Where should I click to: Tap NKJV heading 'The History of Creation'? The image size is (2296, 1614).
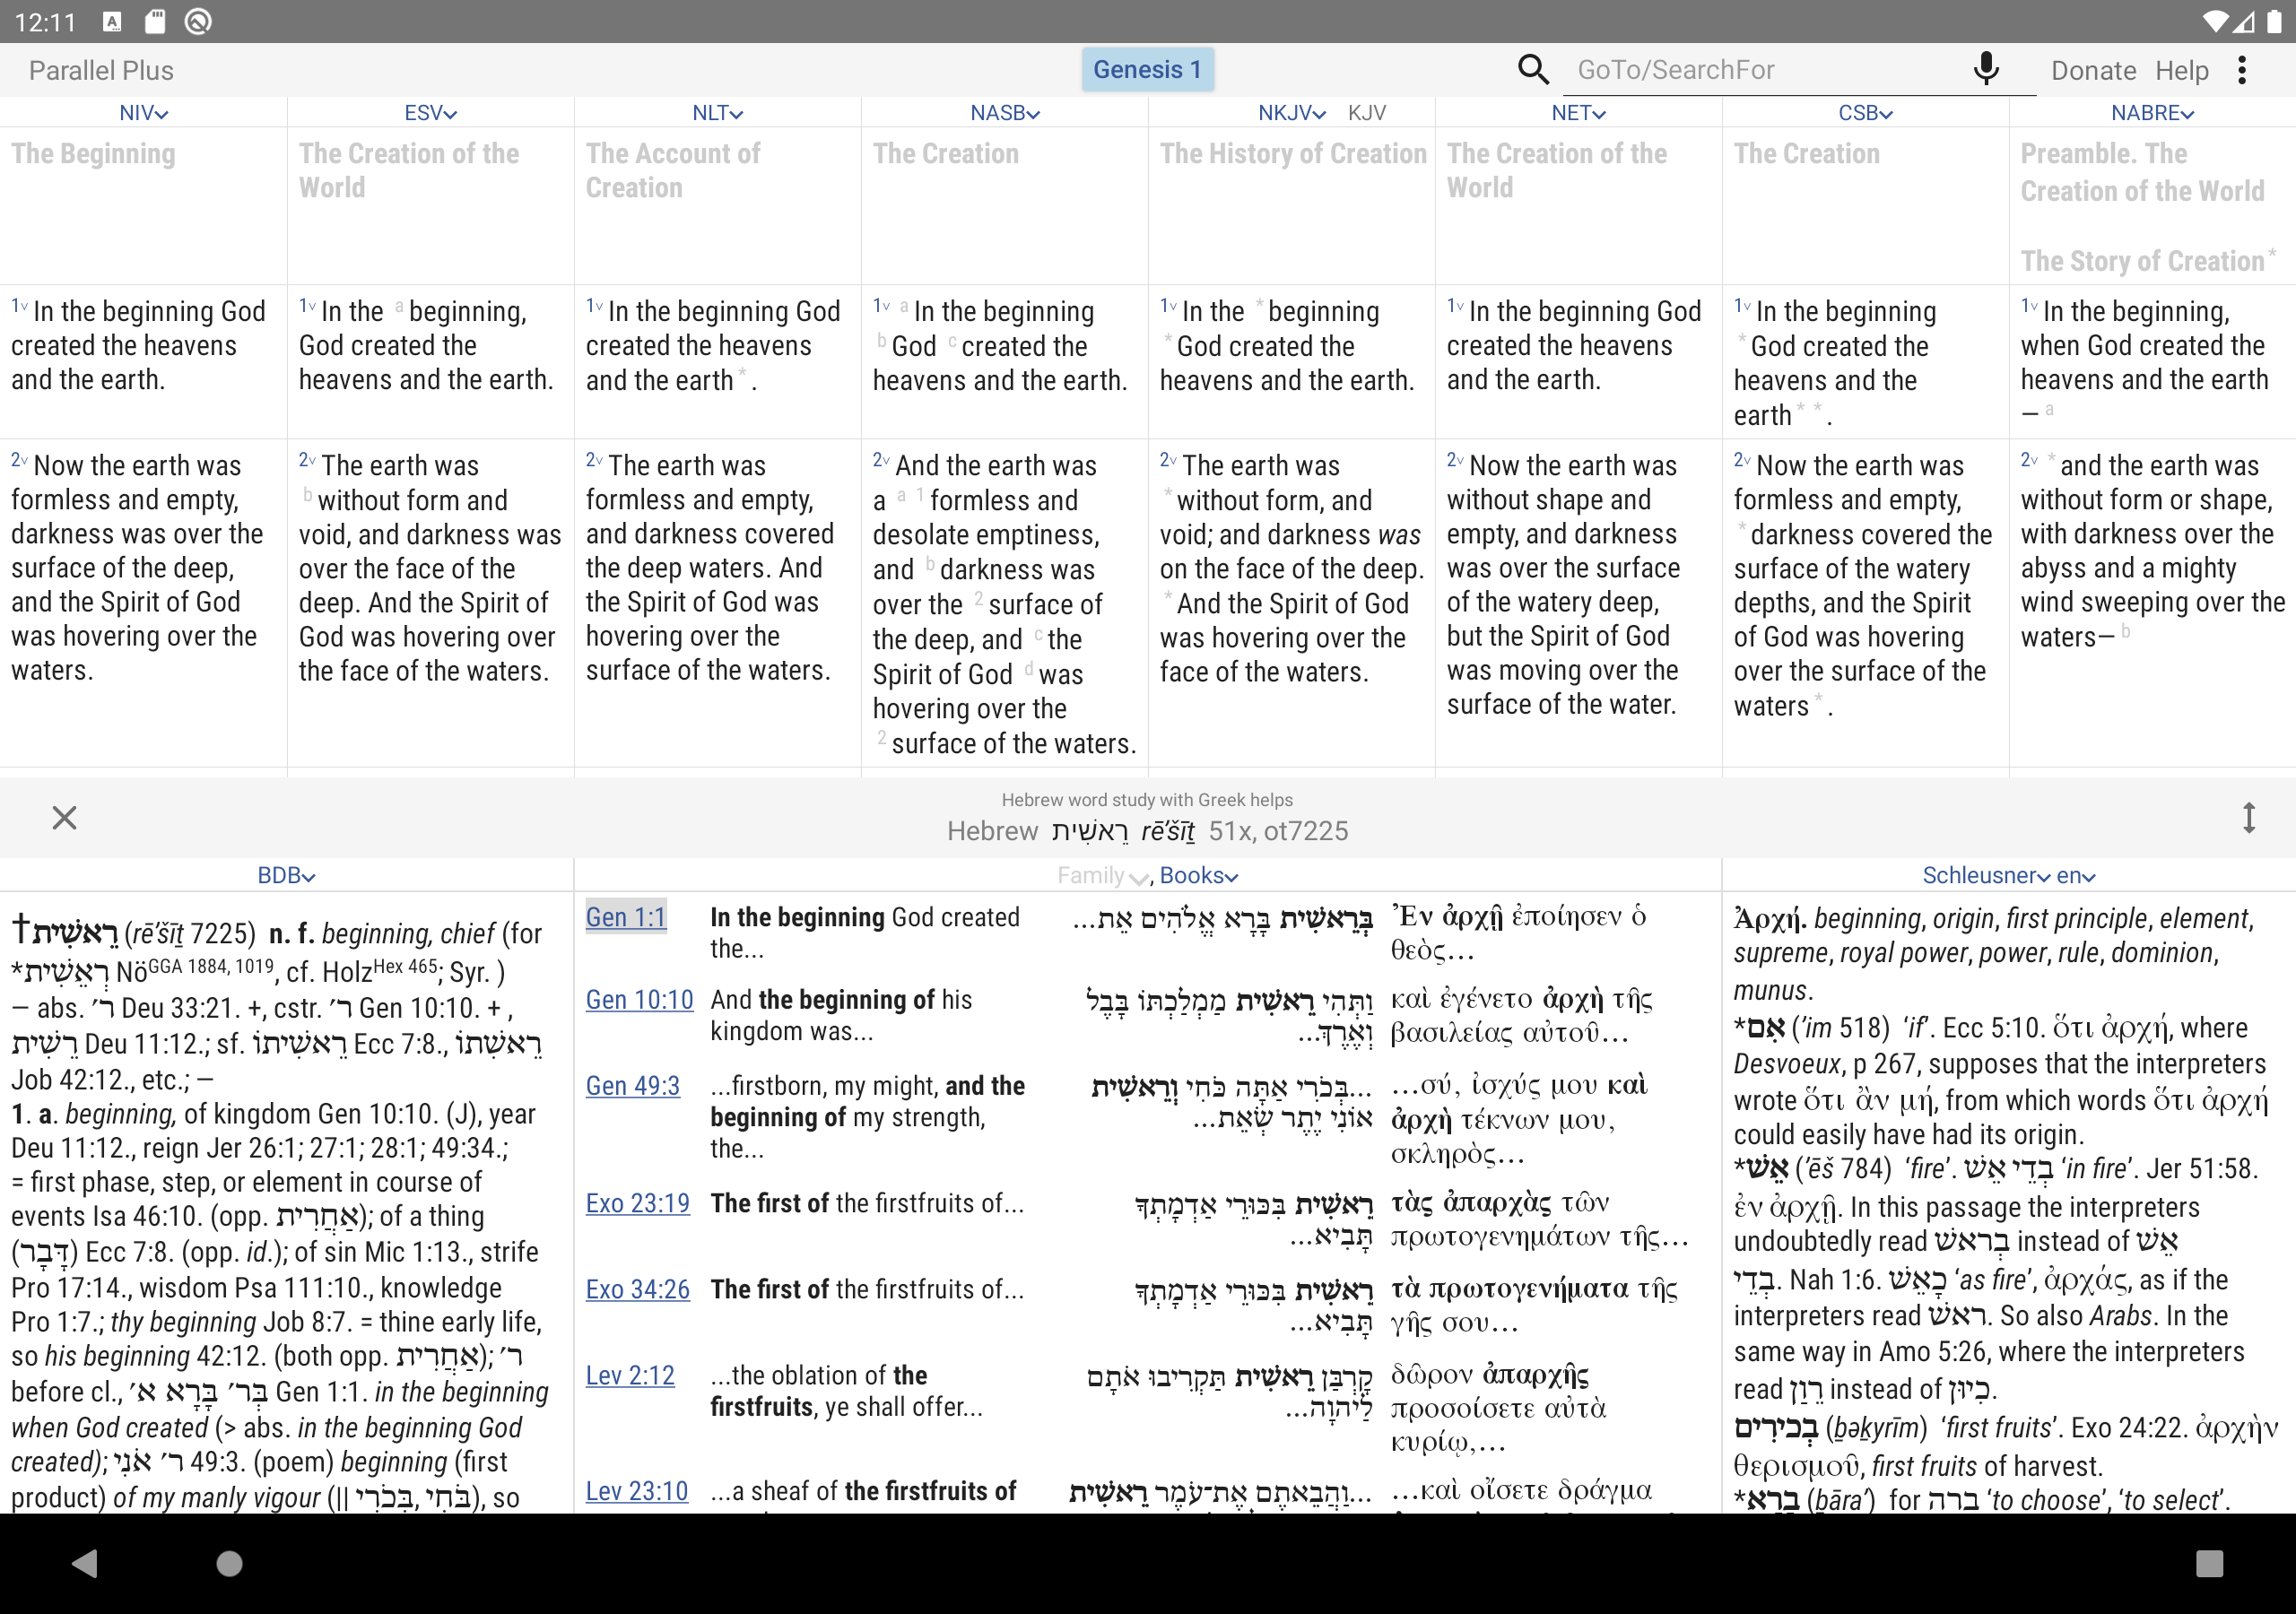tap(1293, 153)
